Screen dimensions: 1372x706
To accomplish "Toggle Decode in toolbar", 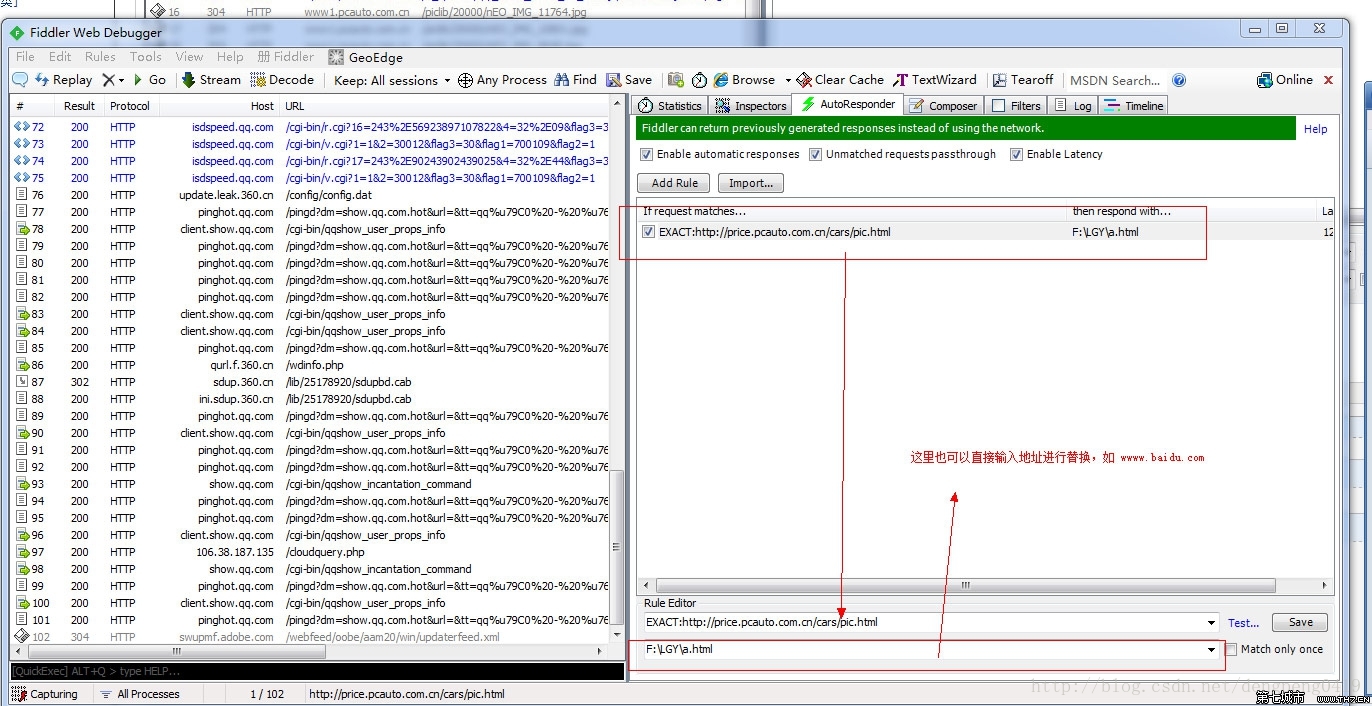I will point(282,80).
